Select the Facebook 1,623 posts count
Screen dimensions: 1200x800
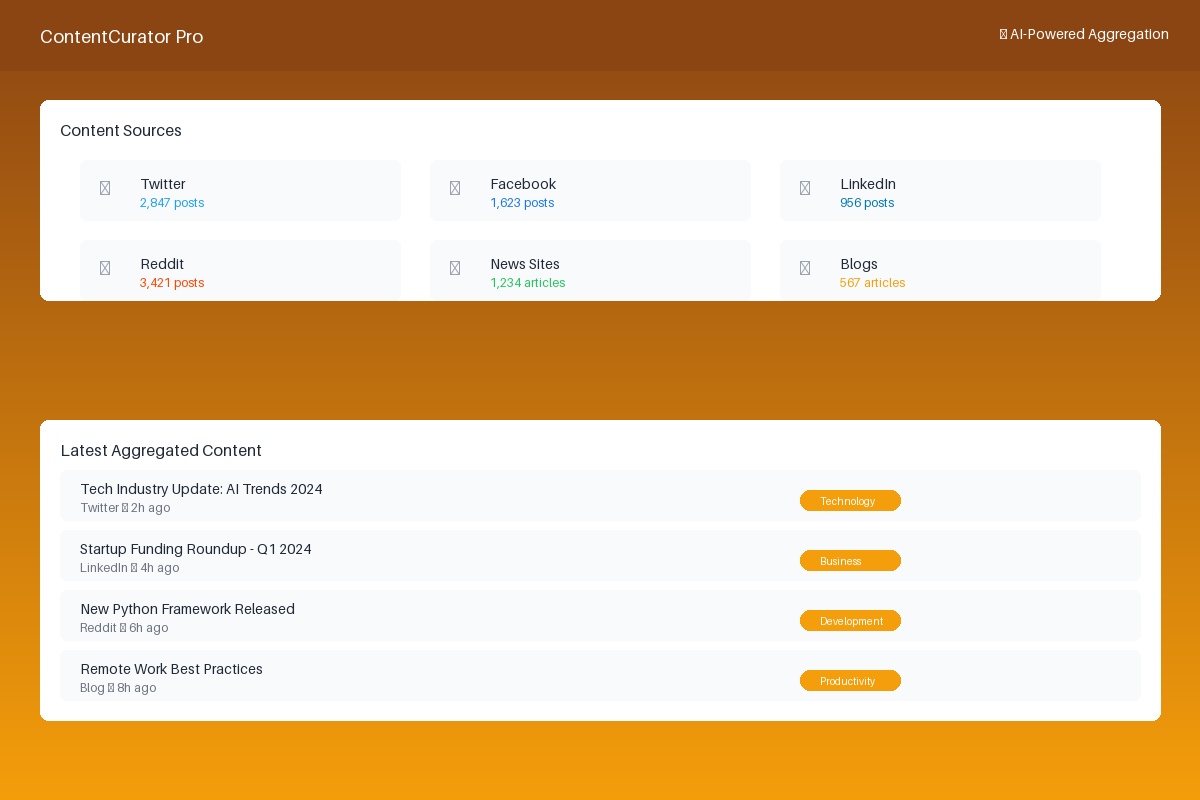coord(522,203)
